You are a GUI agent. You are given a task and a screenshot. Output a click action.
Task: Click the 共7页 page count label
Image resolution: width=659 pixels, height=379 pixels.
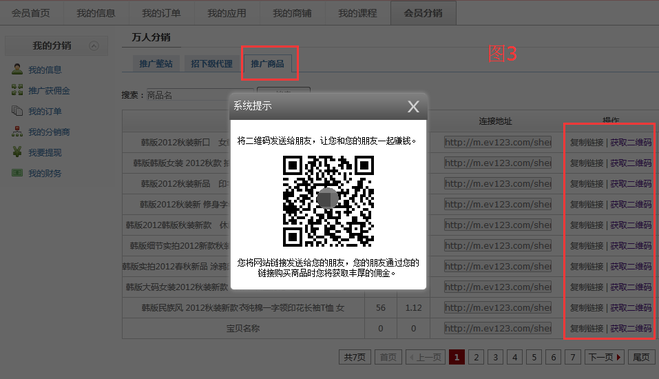[x=355, y=357]
